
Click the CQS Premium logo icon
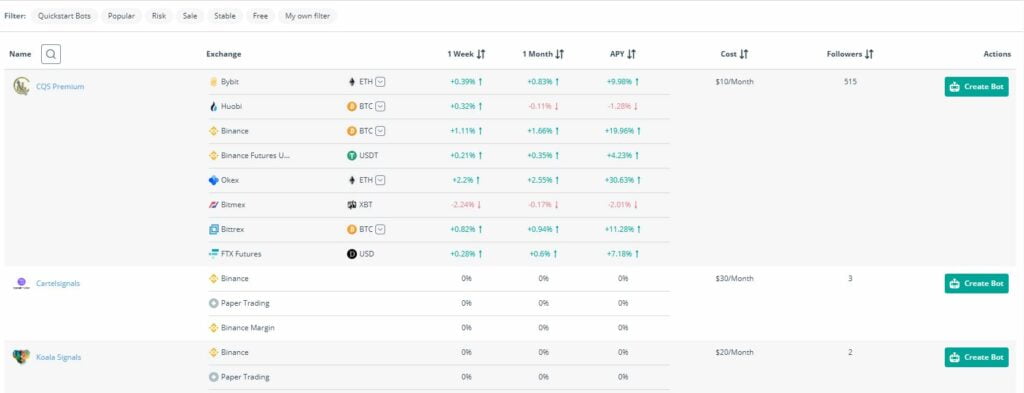(x=21, y=86)
